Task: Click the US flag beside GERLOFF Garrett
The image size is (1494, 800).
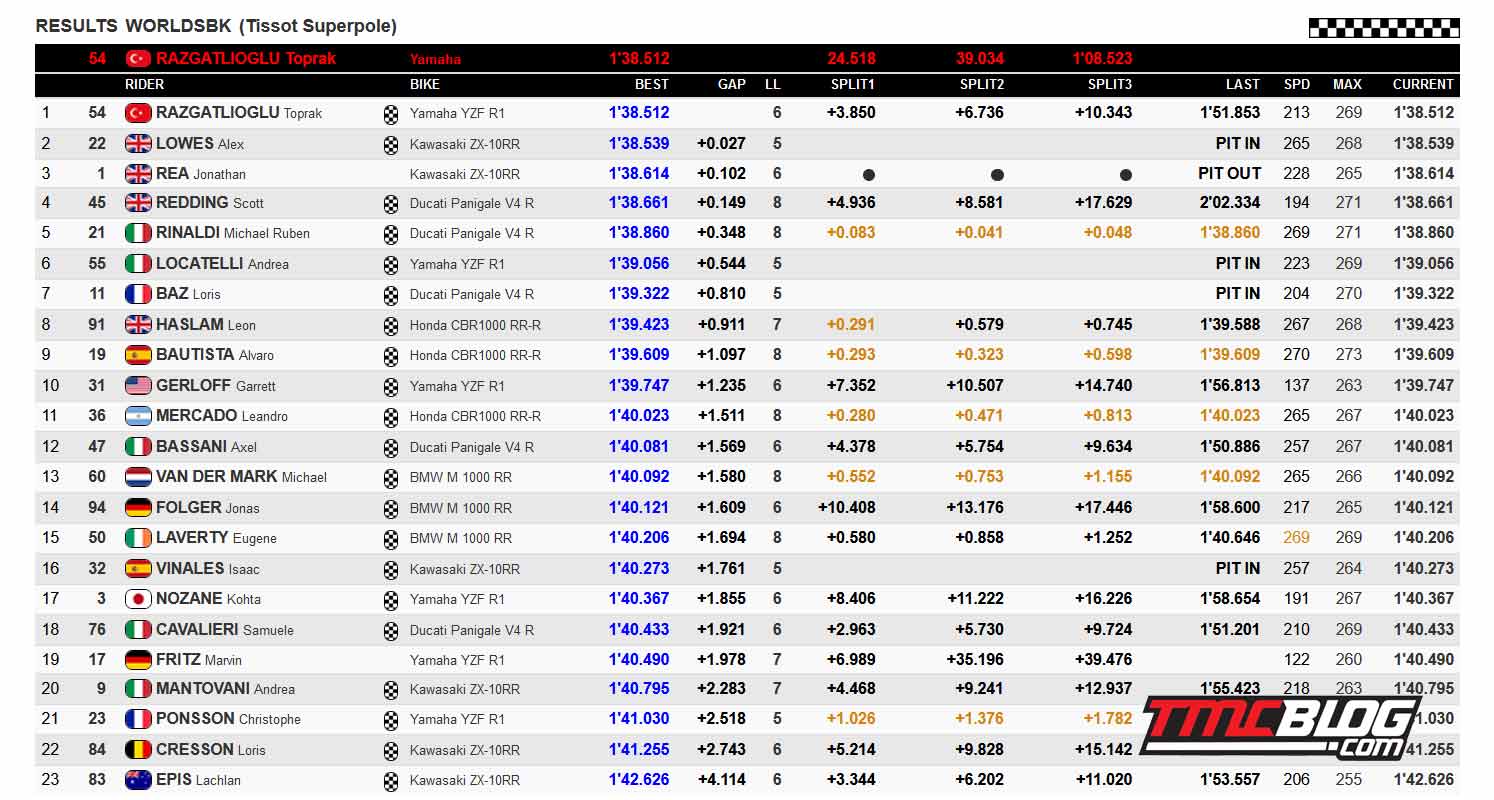Action: point(138,385)
